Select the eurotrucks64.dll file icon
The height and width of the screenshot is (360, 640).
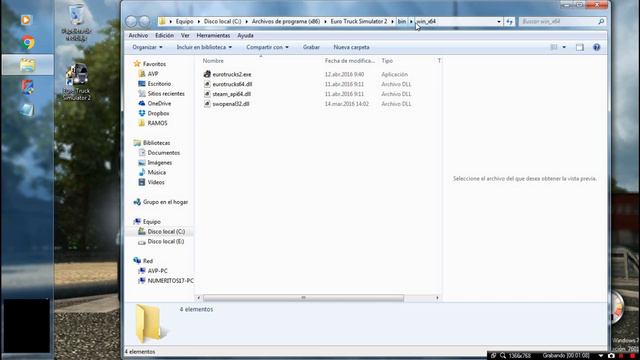click(x=207, y=84)
